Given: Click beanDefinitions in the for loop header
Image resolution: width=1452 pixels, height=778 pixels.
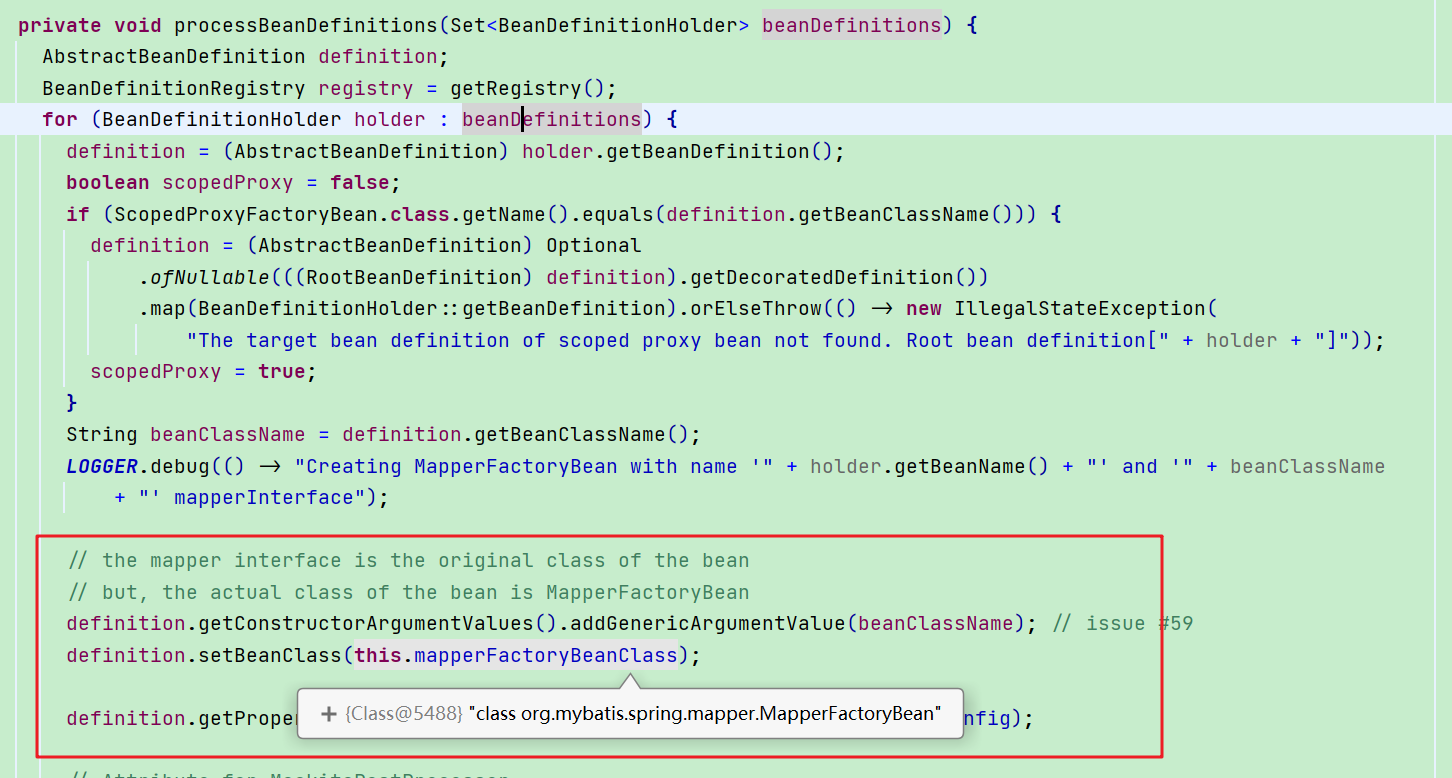Looking at the screenshot, I should (552, 120).
